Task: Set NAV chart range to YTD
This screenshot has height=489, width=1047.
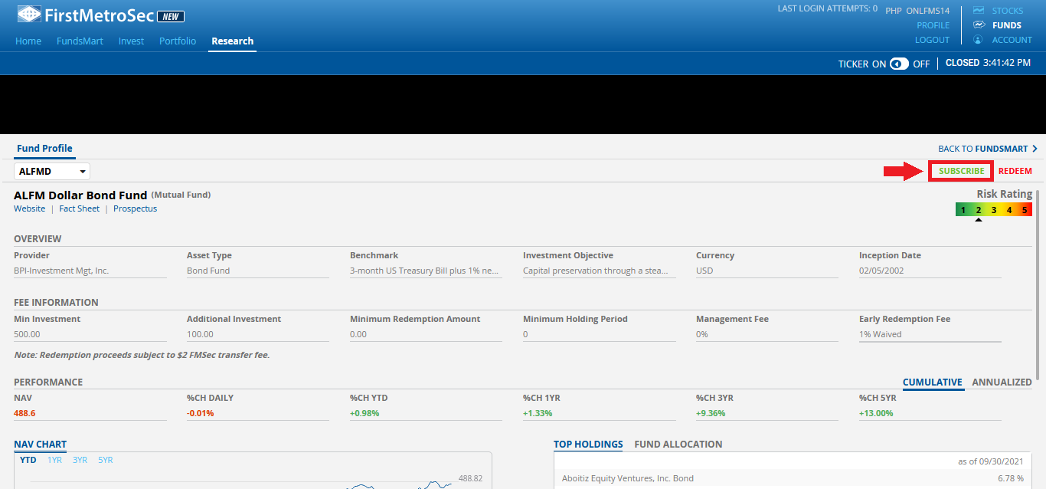Action: (x=28, y=460)
